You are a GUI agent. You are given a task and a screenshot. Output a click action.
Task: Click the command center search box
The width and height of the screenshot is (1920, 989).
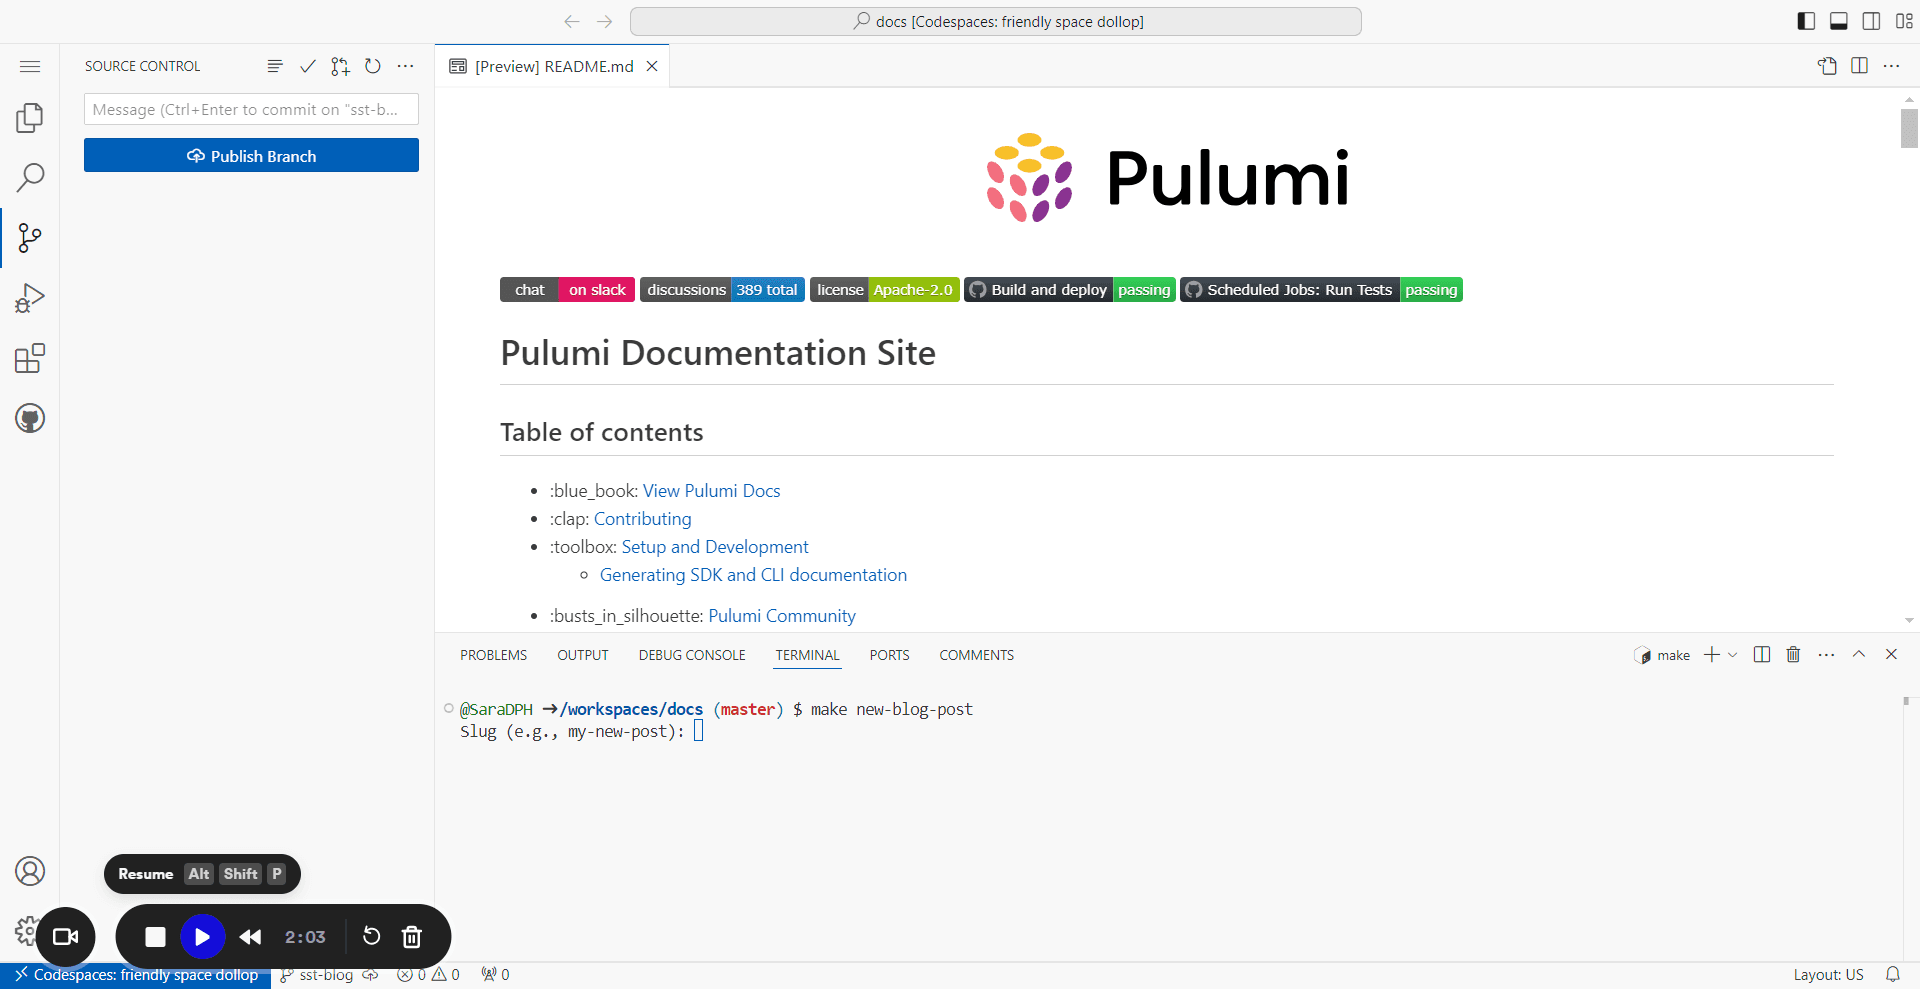(996, 21)
